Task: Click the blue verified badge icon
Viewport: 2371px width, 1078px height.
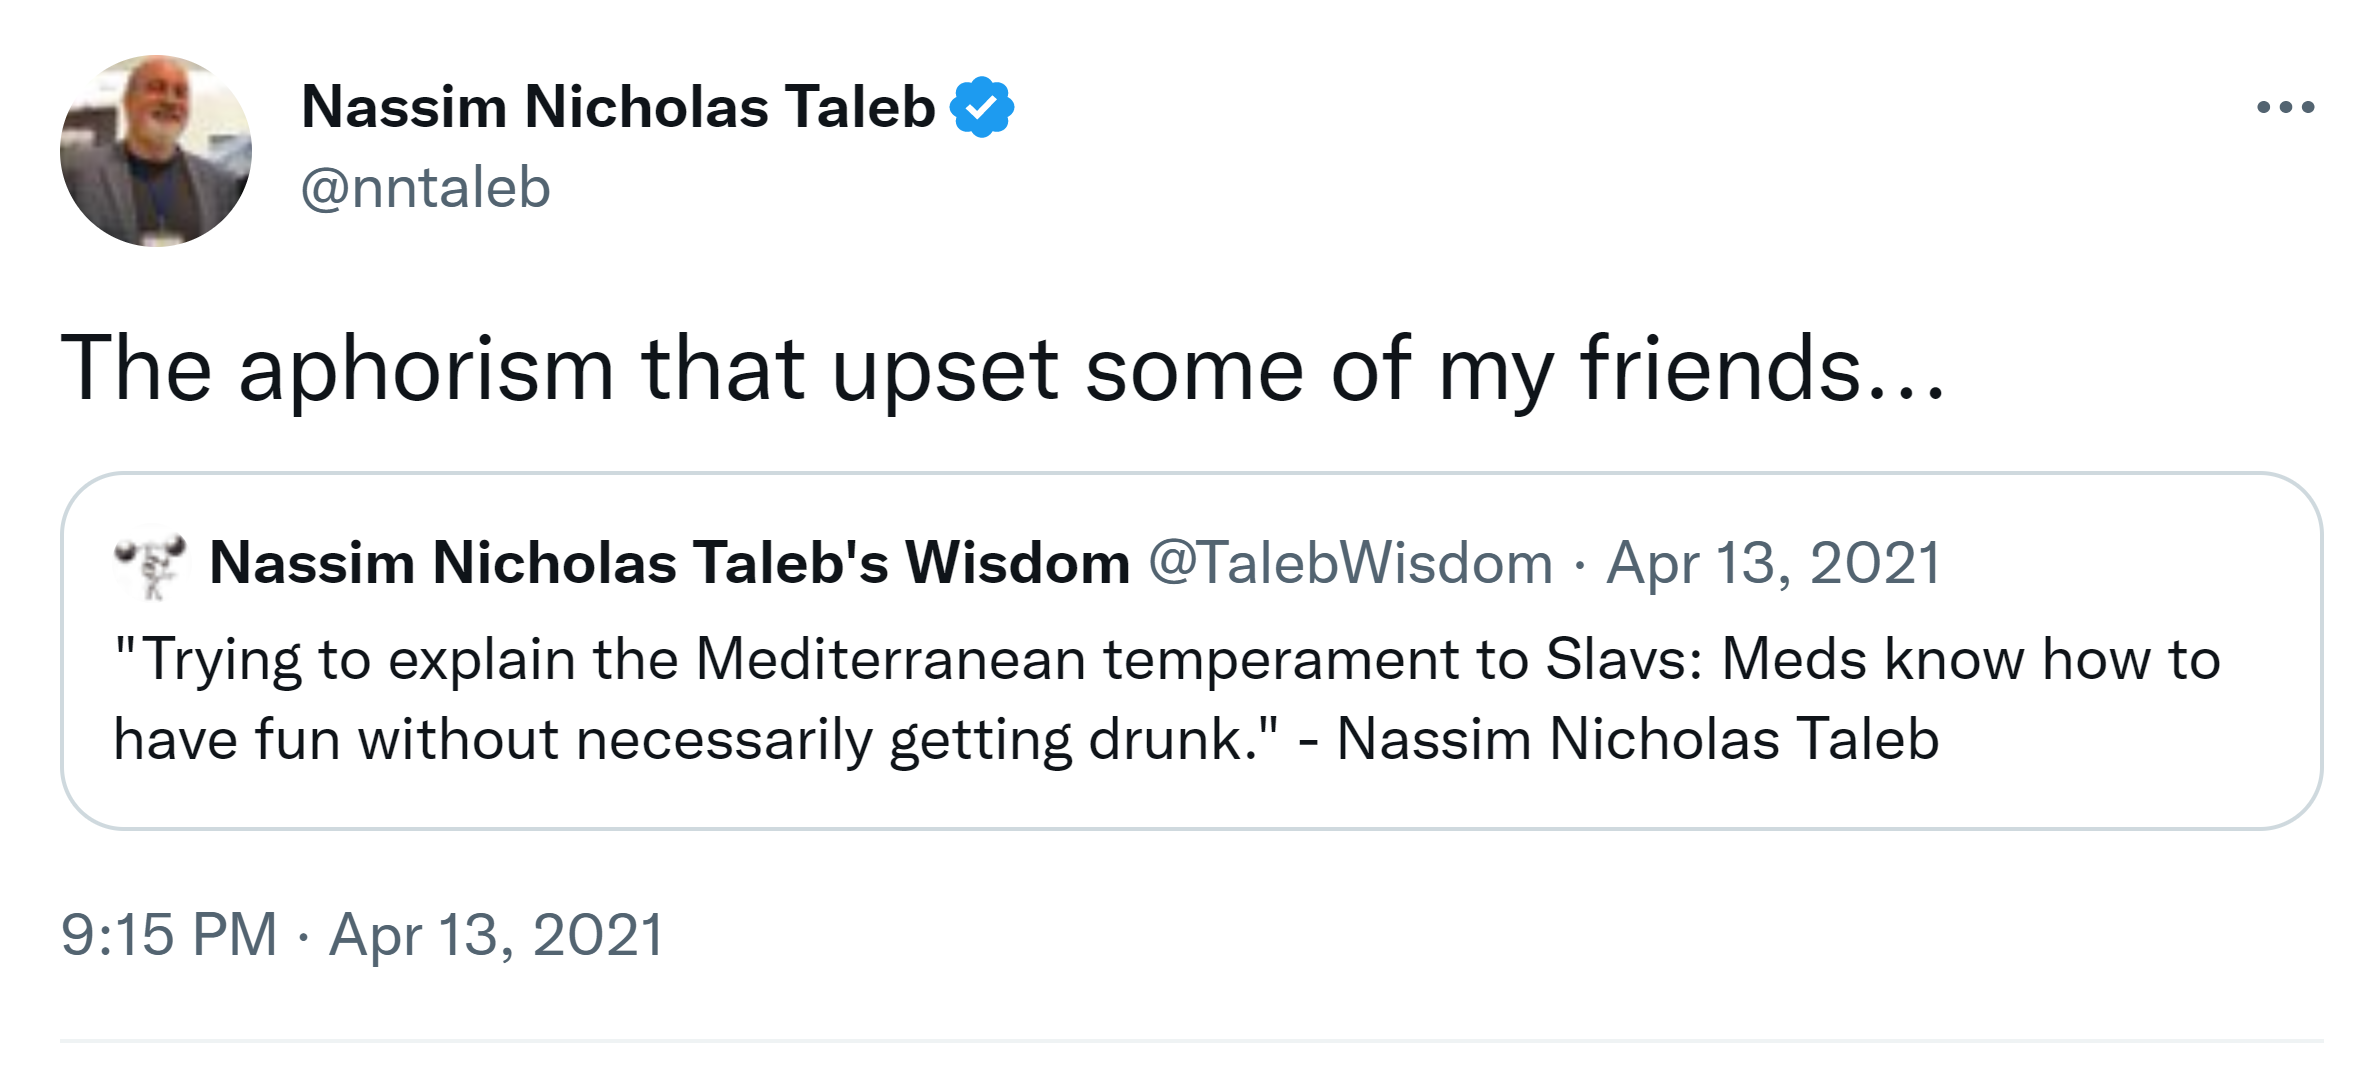Action: 982,106
